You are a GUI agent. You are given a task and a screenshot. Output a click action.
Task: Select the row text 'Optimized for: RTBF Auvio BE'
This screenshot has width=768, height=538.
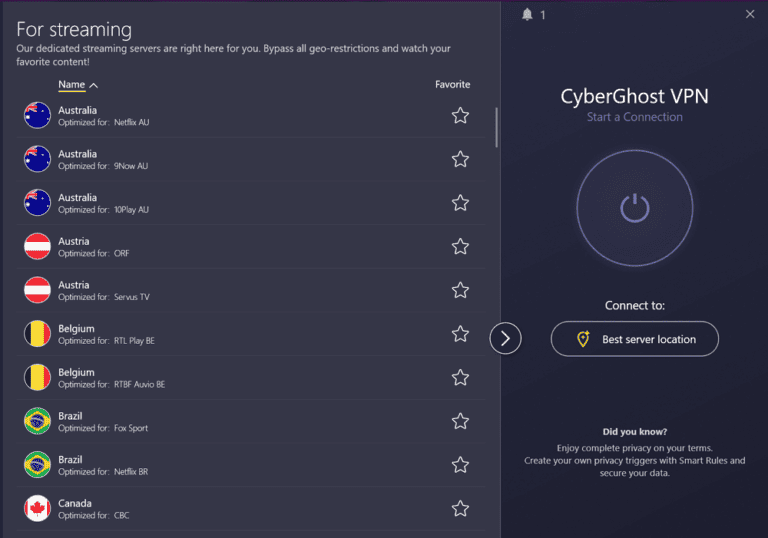click(x=112, y=384)
